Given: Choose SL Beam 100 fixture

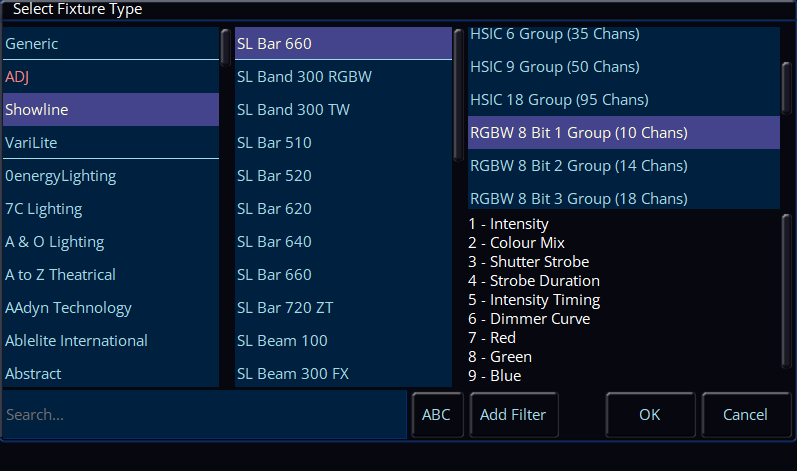Looking at the screenshot, I should pyautogui.click(x=343, y=341).
